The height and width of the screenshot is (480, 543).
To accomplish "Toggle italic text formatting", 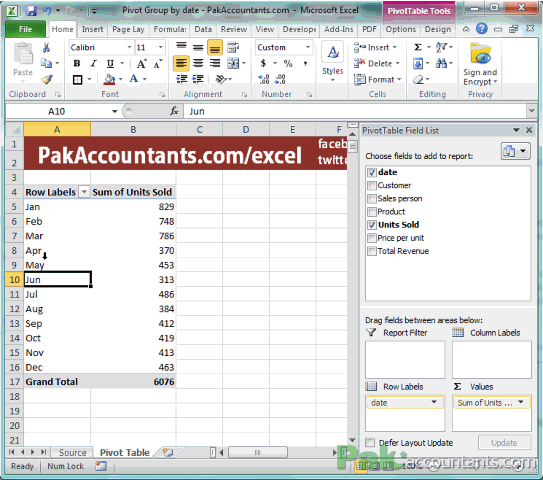I will 93,63.
